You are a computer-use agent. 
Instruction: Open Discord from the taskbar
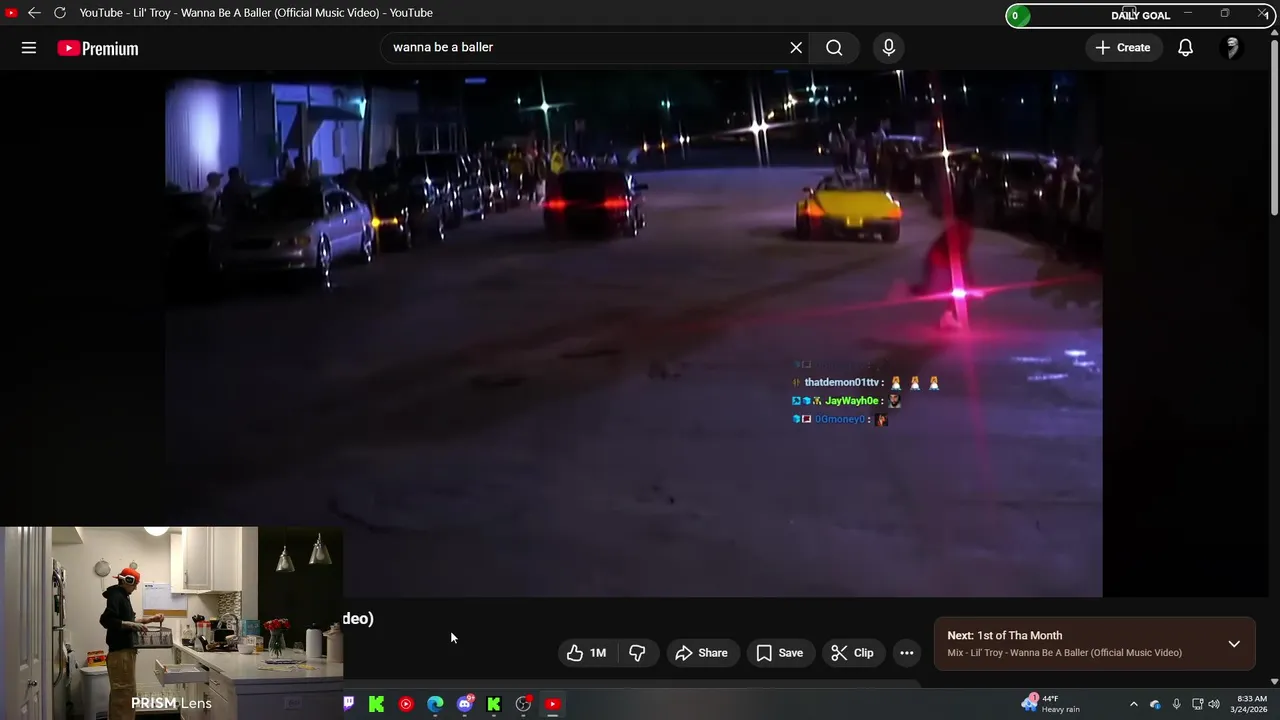coord(465,704)
